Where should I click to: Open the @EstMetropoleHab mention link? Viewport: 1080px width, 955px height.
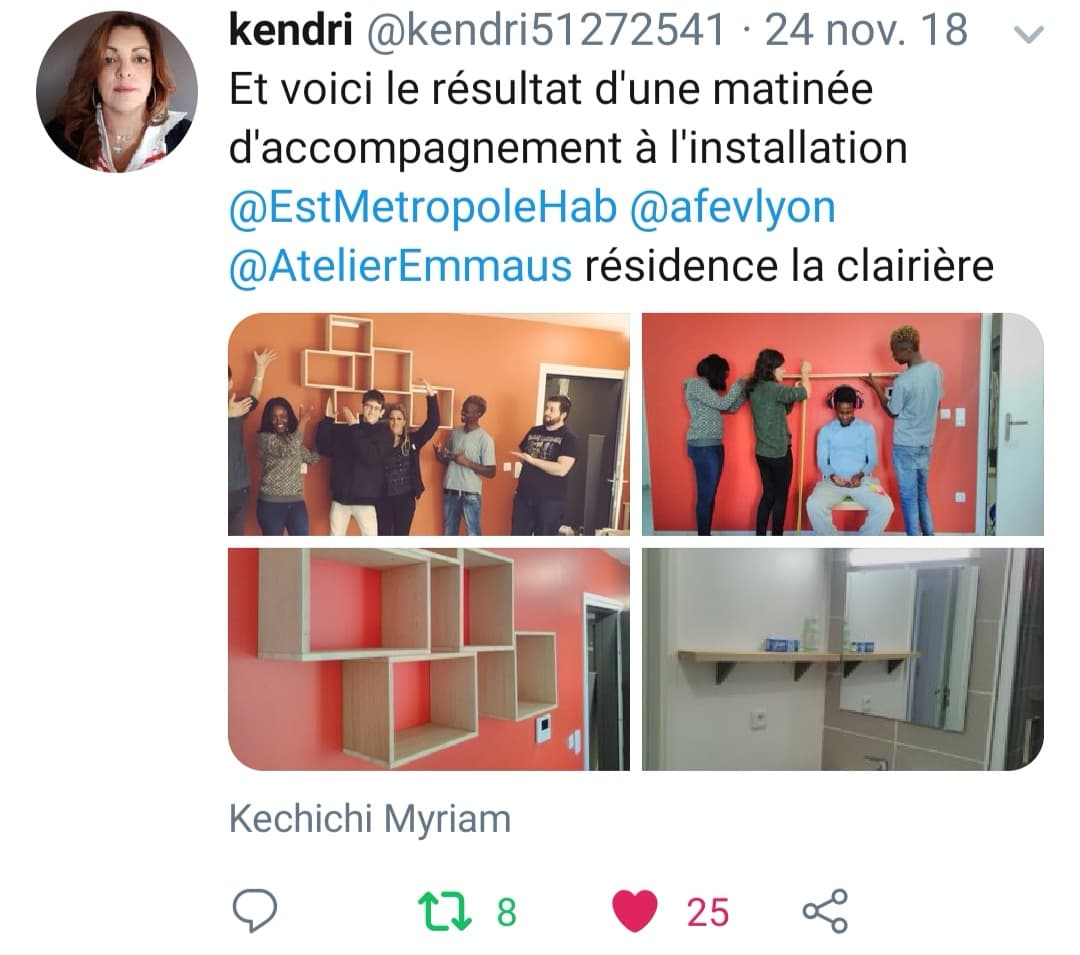(422, 207)
